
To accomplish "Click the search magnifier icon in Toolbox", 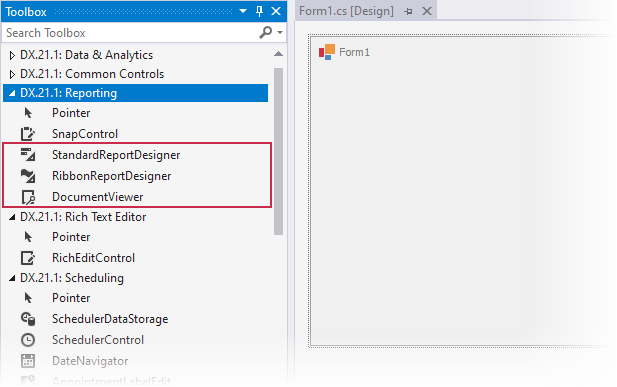I will tap(266, 32).
